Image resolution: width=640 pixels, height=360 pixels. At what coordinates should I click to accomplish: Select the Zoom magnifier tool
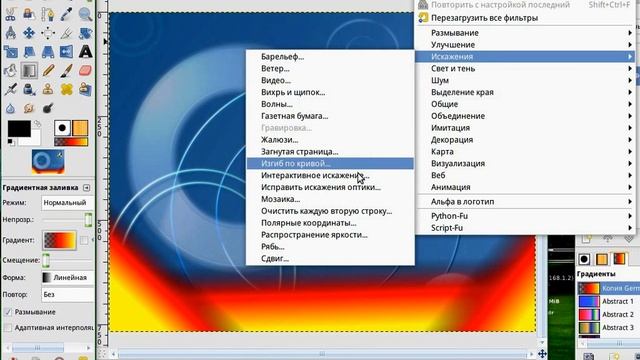coord(85,14)
